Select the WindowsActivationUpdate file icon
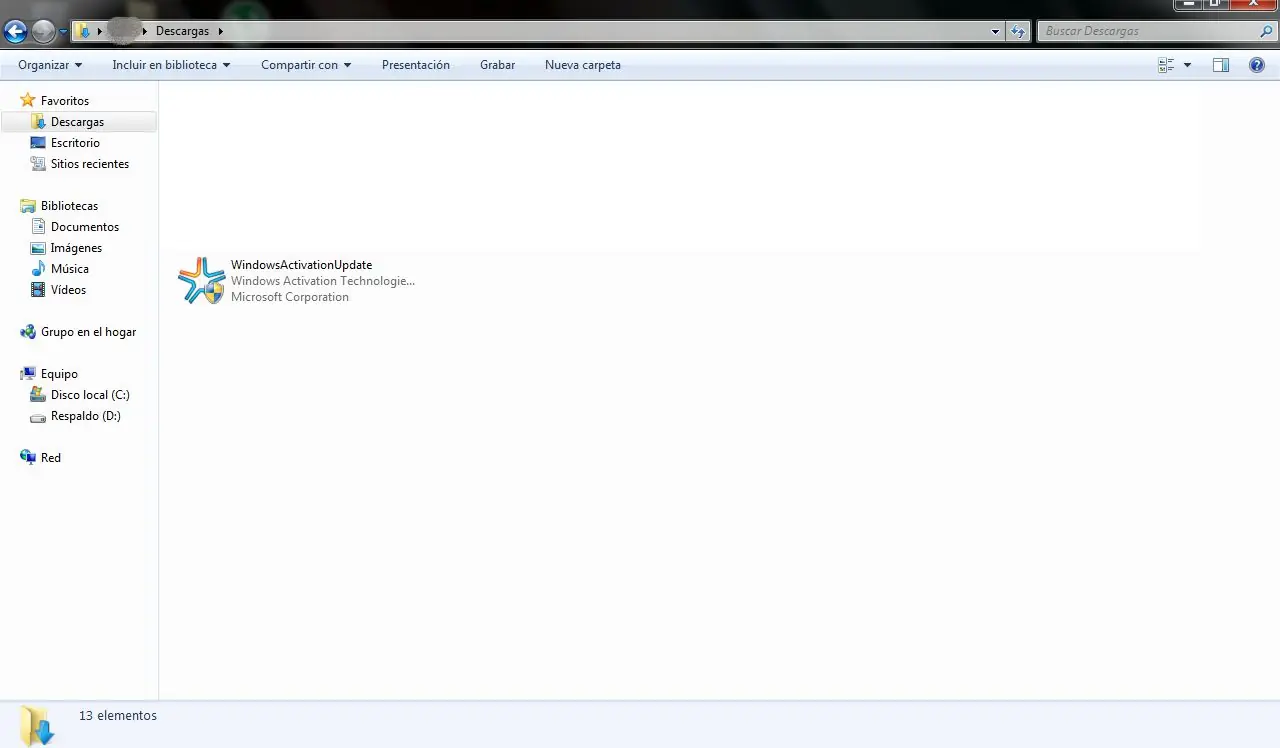The height and width of the screenshot is (748, 1280). (202, 281)
